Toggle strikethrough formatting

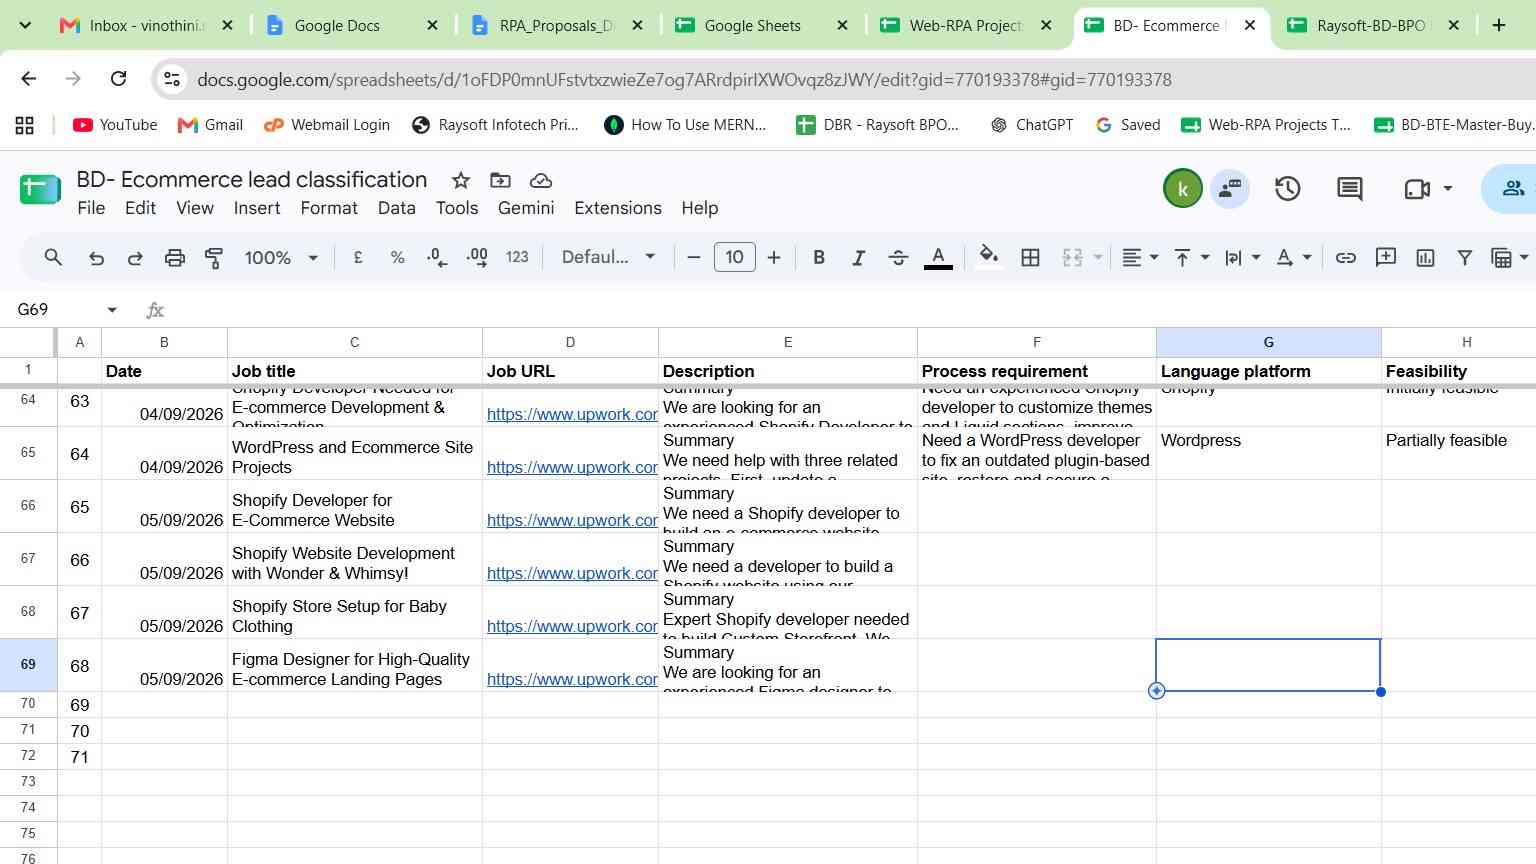point(898,258)
